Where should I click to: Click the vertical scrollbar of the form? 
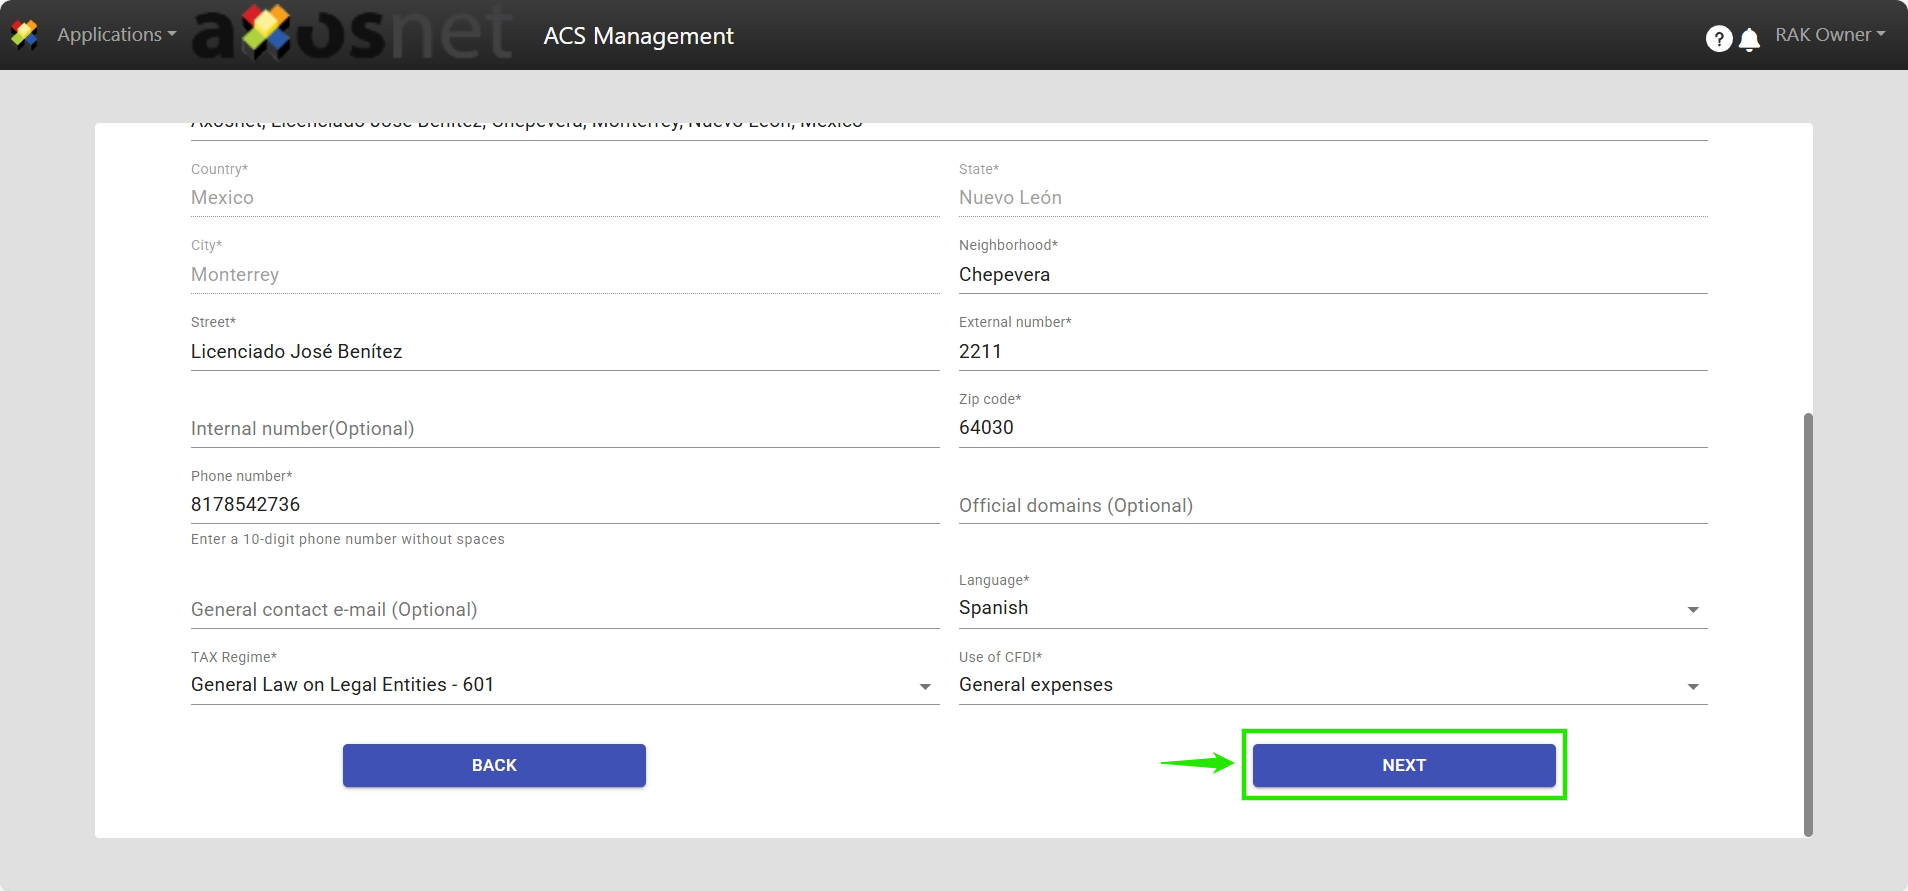pyautogui.click(x=1807, y=622)
